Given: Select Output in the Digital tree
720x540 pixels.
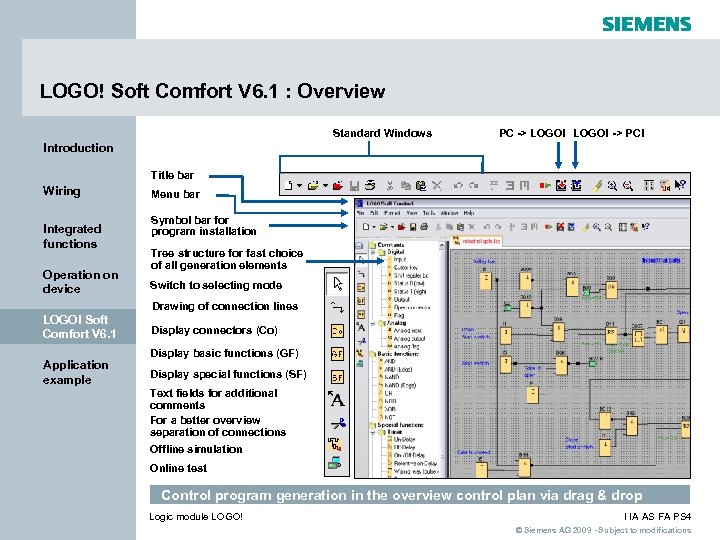Looking at the screenshot, I should coord(402,299).
